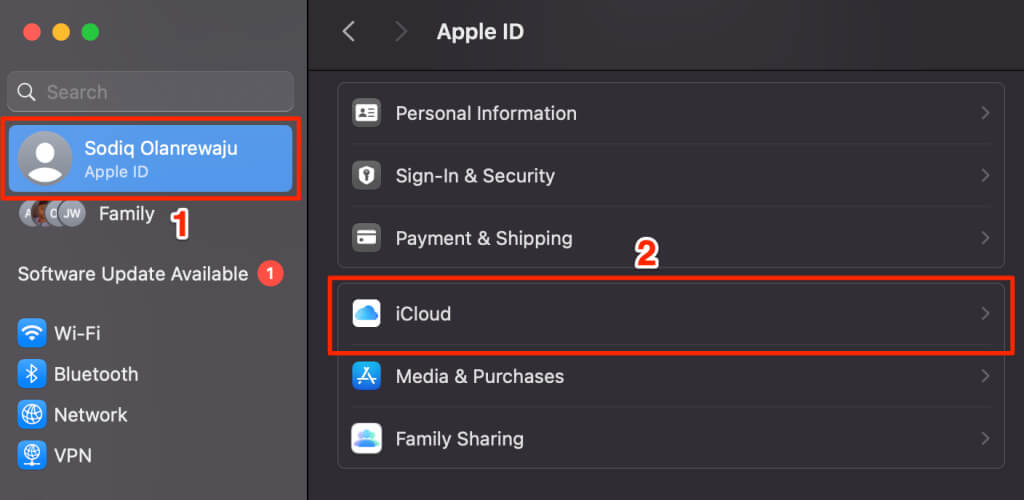Open the iCloud cloud icon
The image size is (1024, 500).
pos(366,314)
